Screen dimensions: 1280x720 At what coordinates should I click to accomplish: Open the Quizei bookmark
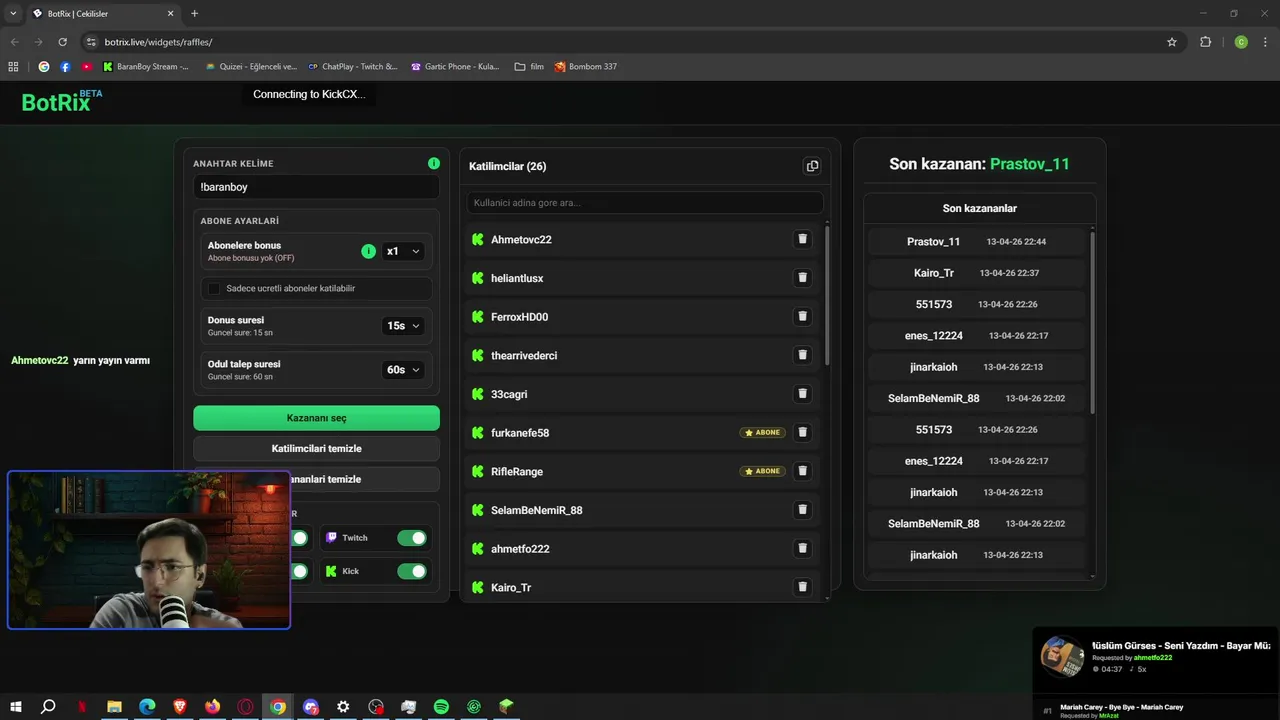[x=251, y=67]
